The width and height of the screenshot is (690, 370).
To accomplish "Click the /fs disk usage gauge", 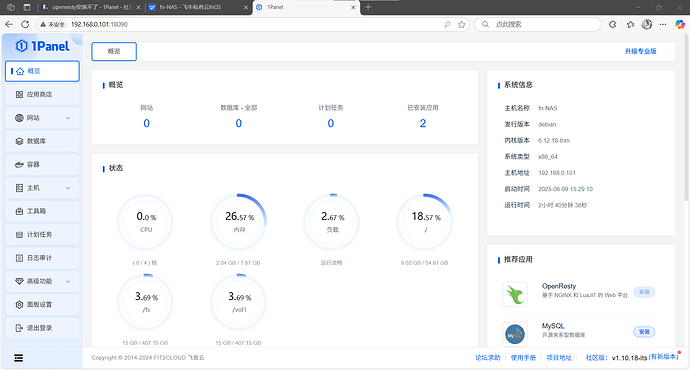I will click(x=146, y=302).
